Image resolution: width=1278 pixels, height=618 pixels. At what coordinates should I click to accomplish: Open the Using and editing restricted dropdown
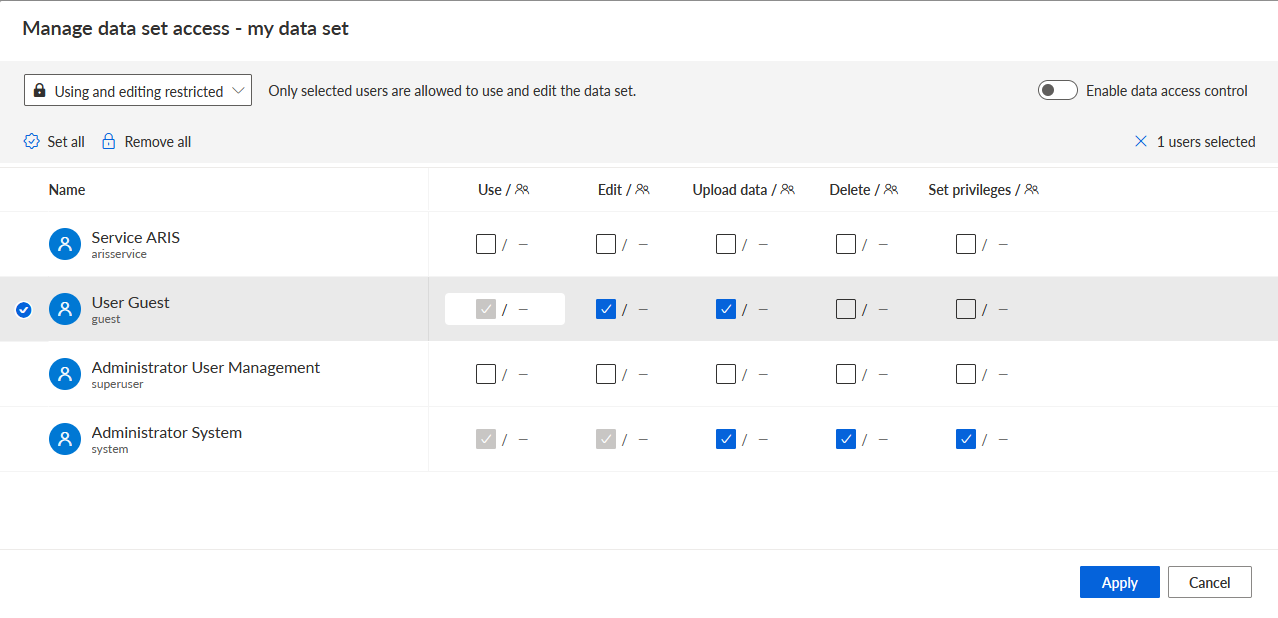138,91
